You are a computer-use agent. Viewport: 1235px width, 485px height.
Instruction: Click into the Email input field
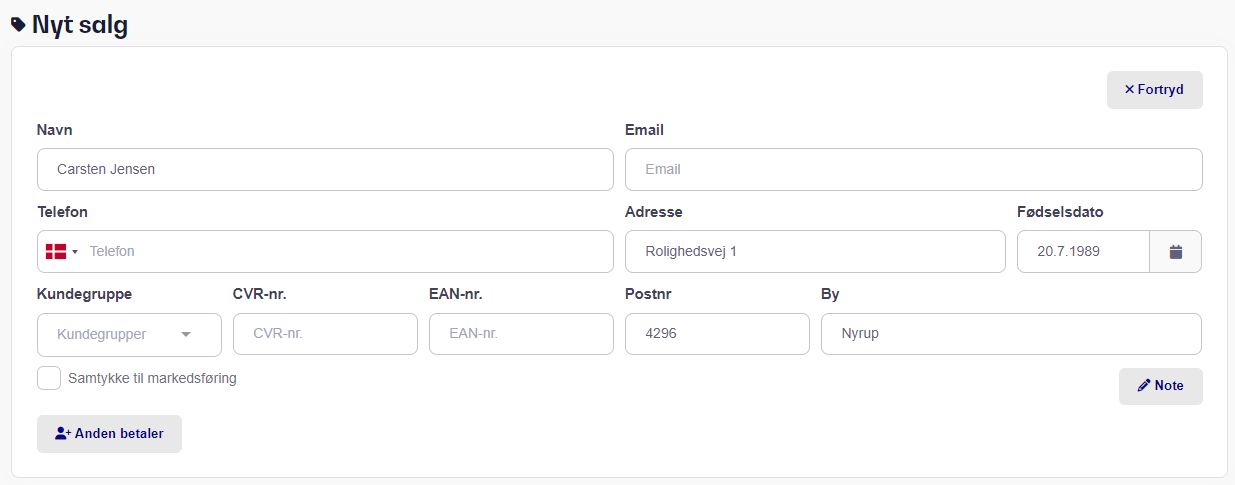pos(913,170)
